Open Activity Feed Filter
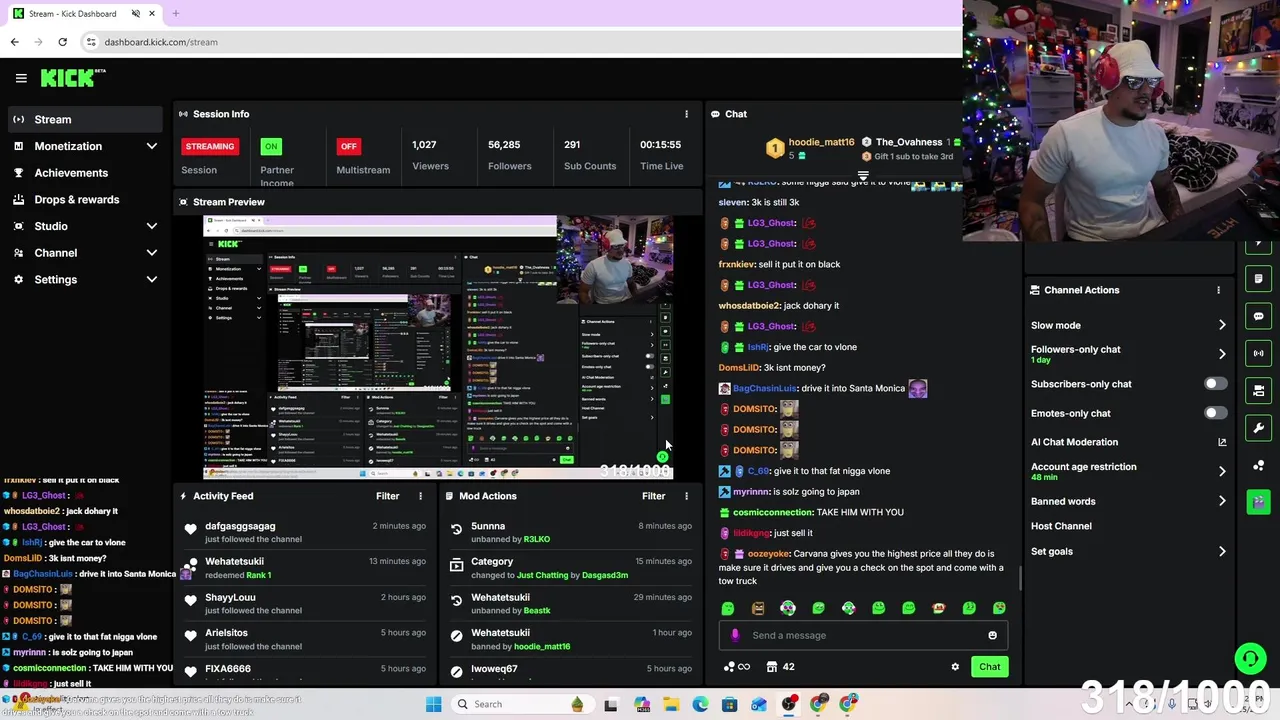 point(387,496)
